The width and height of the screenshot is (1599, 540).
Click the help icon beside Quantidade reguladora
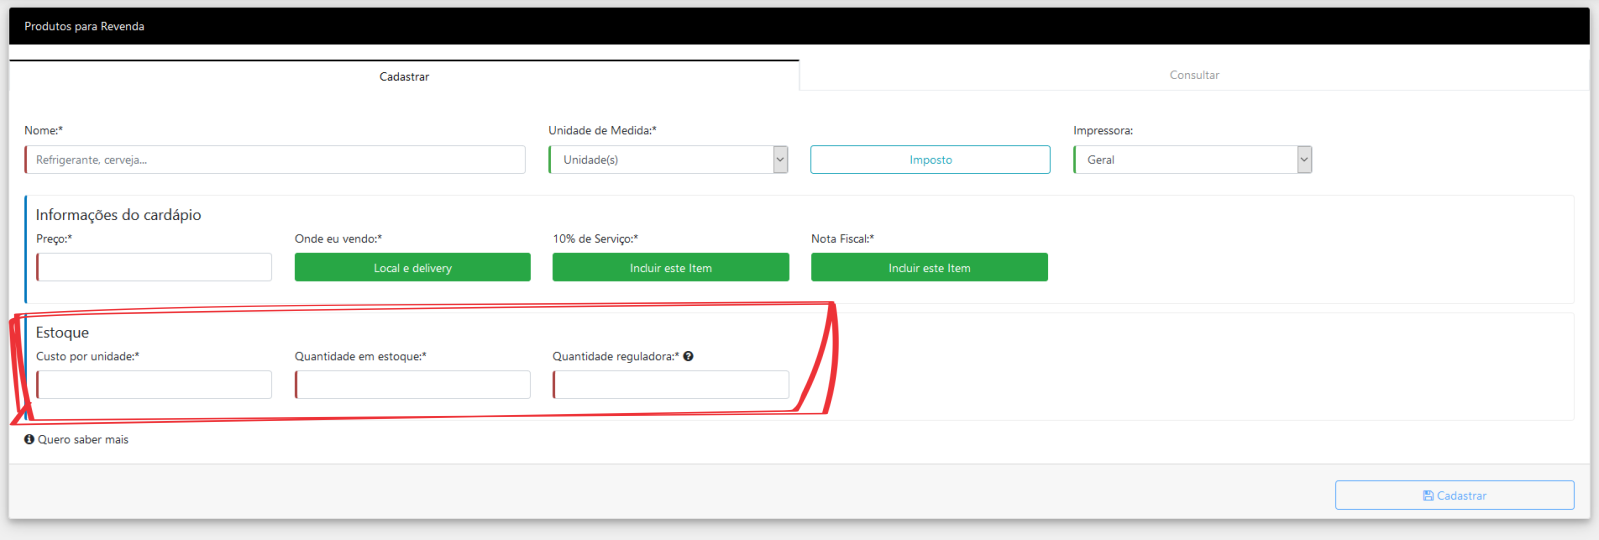click(688, 356)
